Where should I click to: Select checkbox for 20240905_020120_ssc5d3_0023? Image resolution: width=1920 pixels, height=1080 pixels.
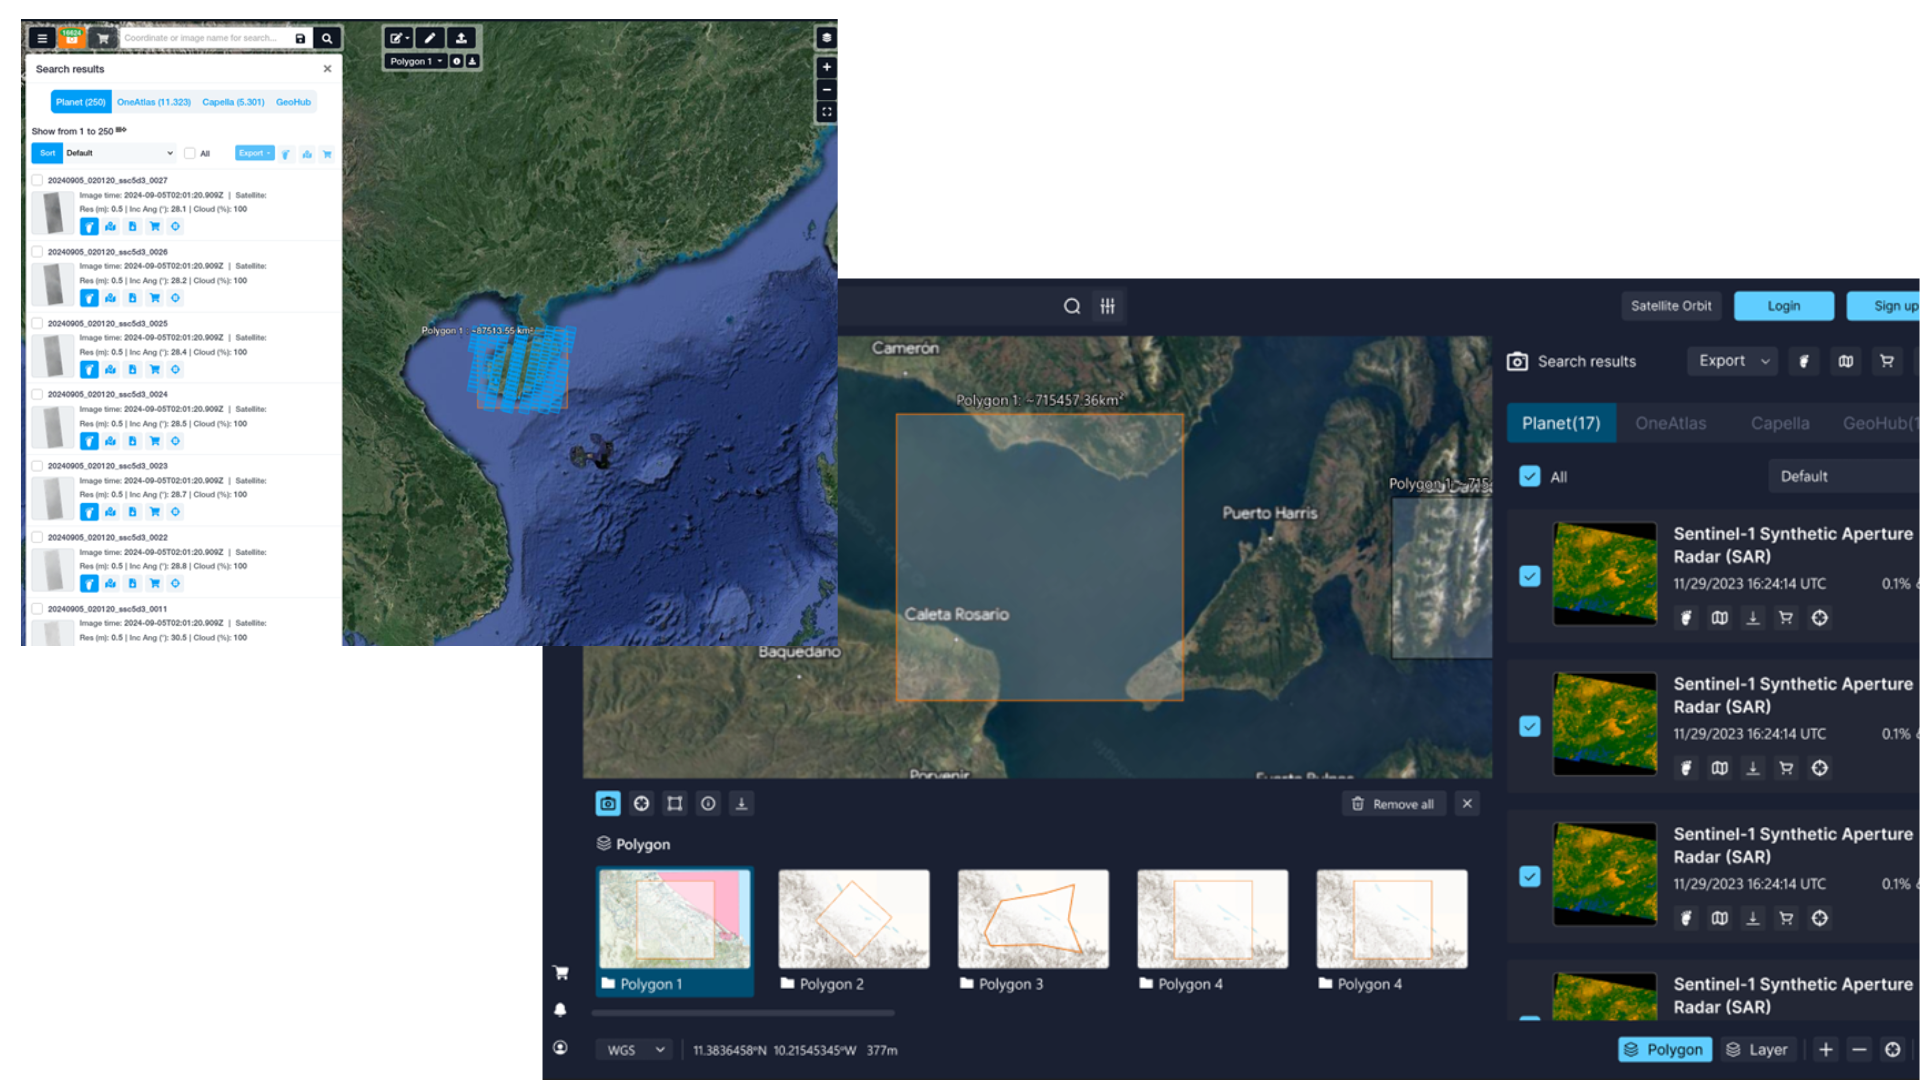pyautogui.click(x=37, y=466)
